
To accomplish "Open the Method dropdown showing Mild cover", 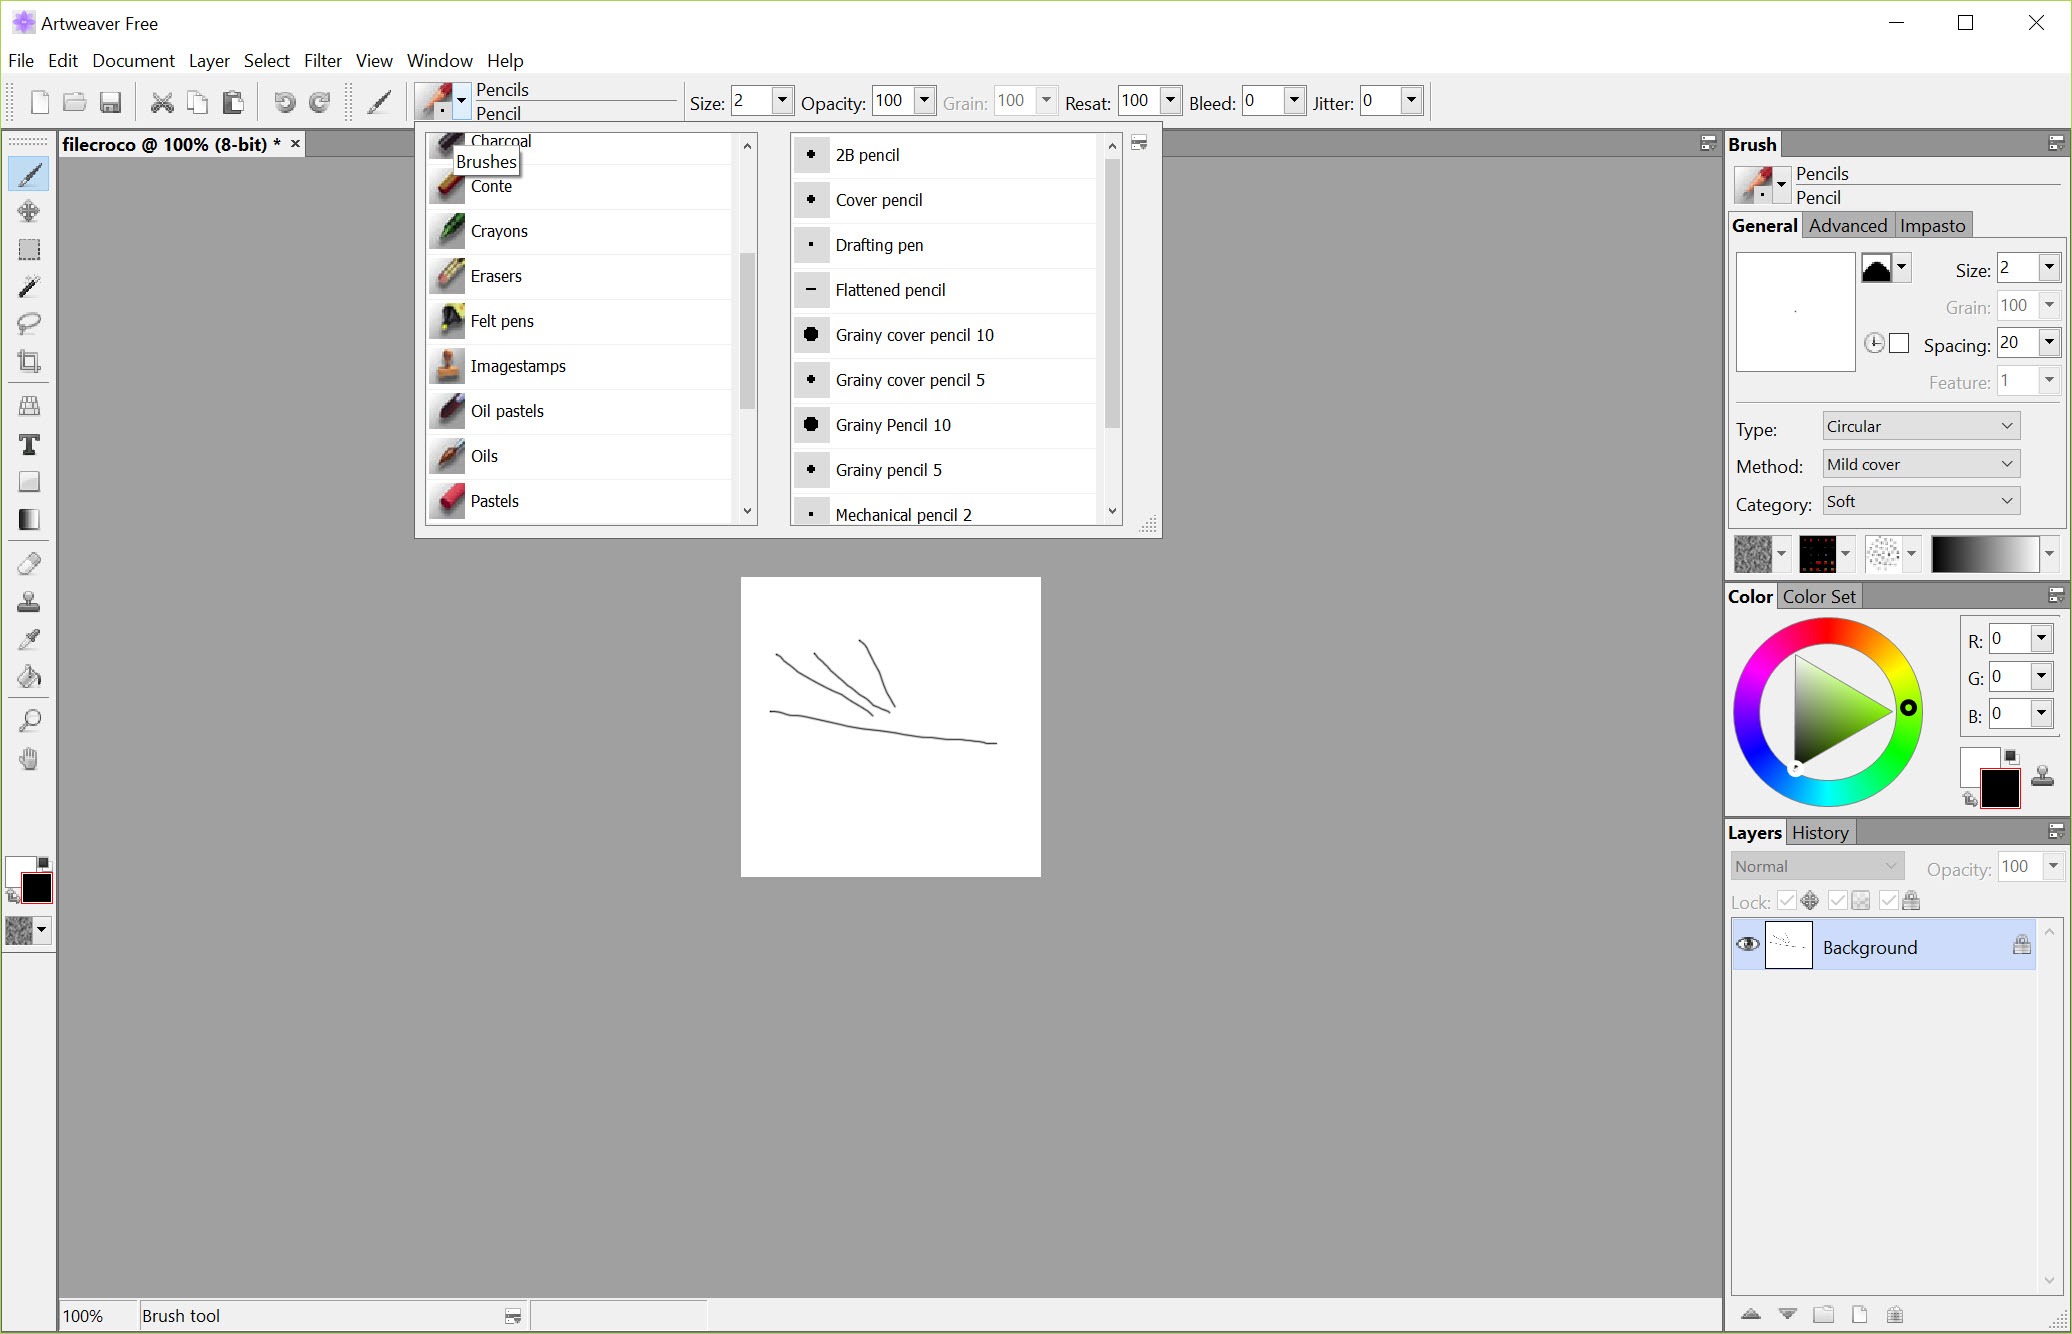I will (1920, 464).
